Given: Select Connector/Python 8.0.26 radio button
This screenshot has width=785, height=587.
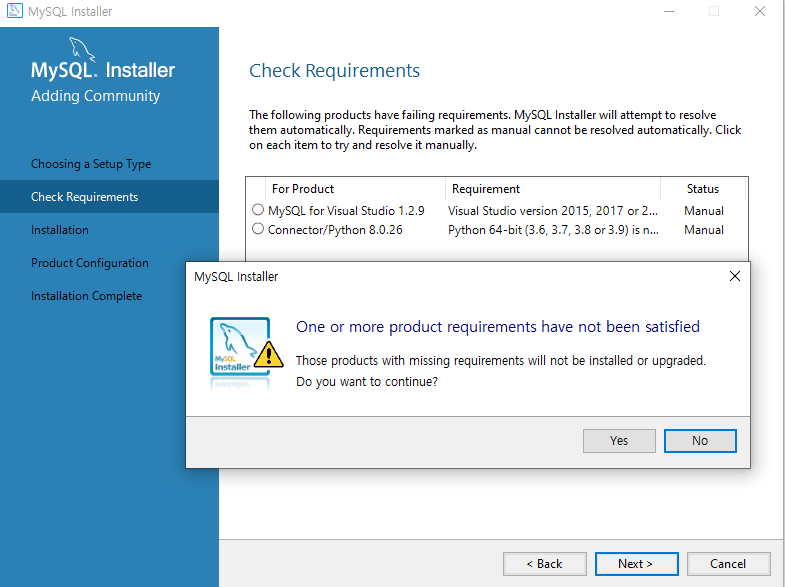Looking at the screenshot, I should click(258, 229).
